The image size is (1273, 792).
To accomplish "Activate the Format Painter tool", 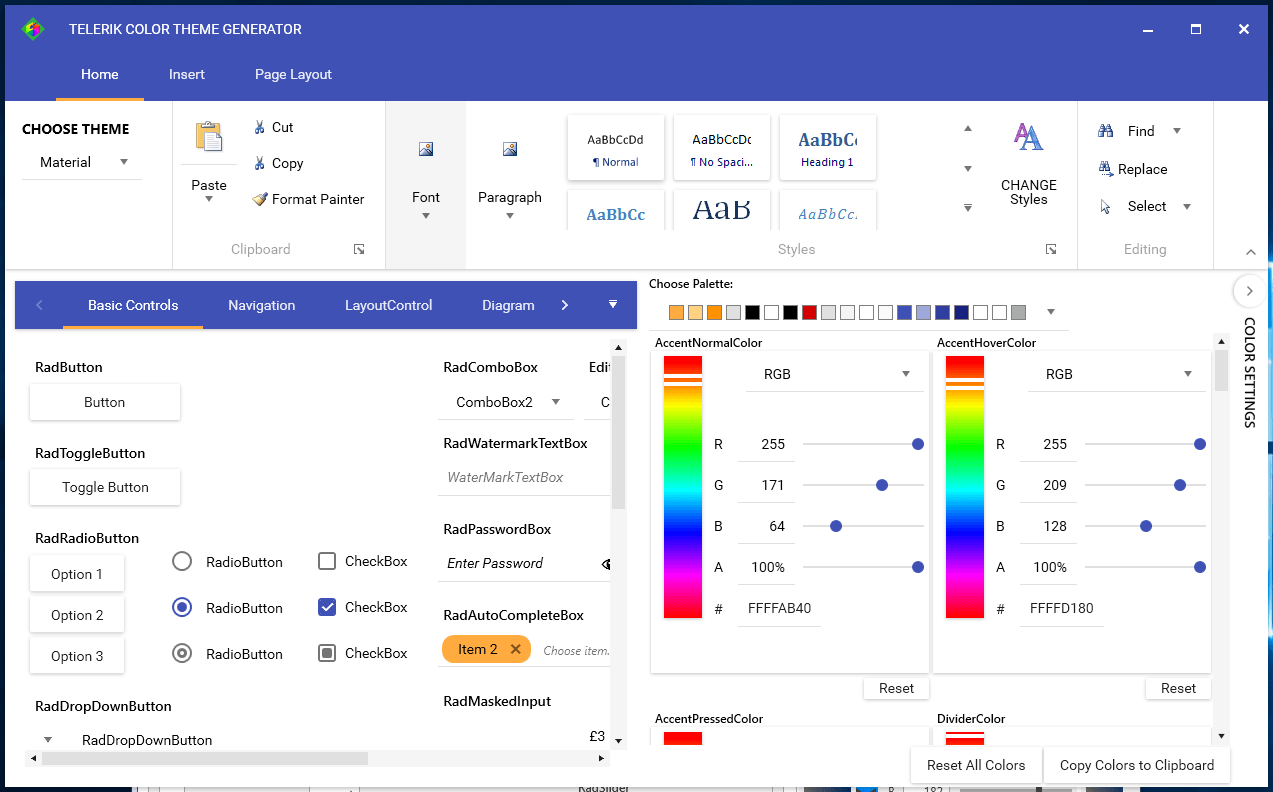I will point(308,199).
